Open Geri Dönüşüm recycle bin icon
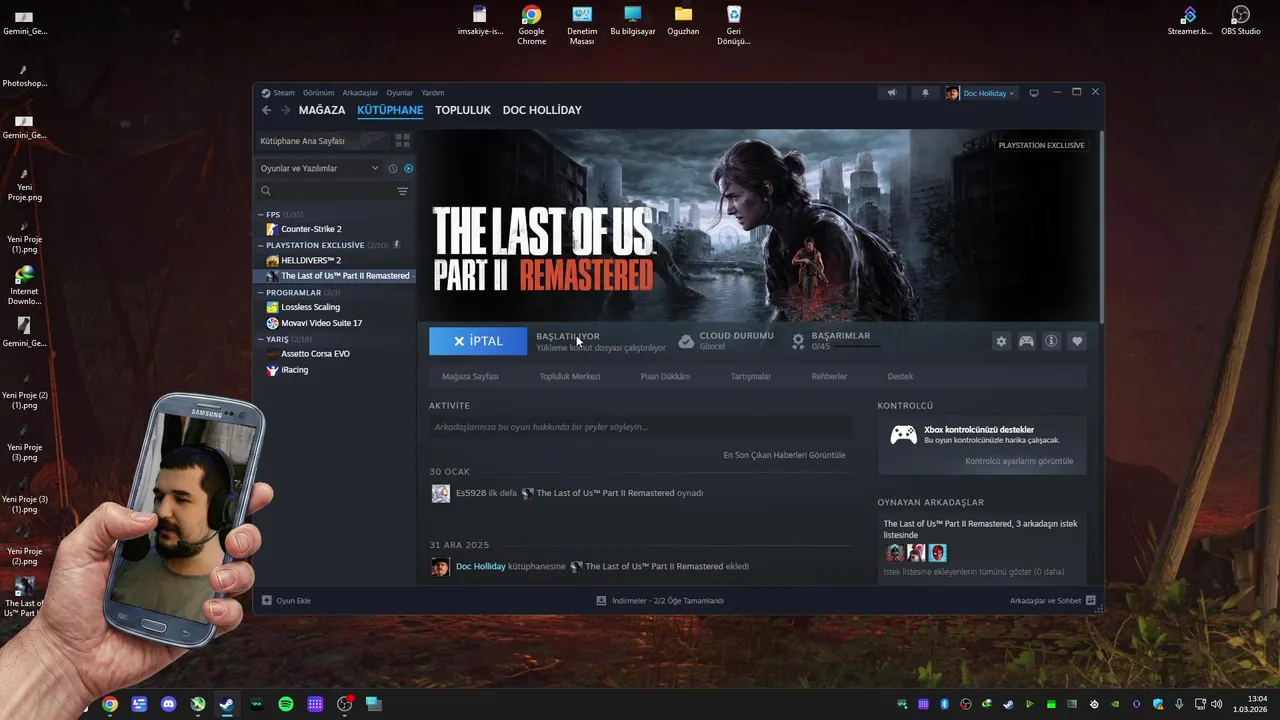1280x720 pixels. coord(733,25)
